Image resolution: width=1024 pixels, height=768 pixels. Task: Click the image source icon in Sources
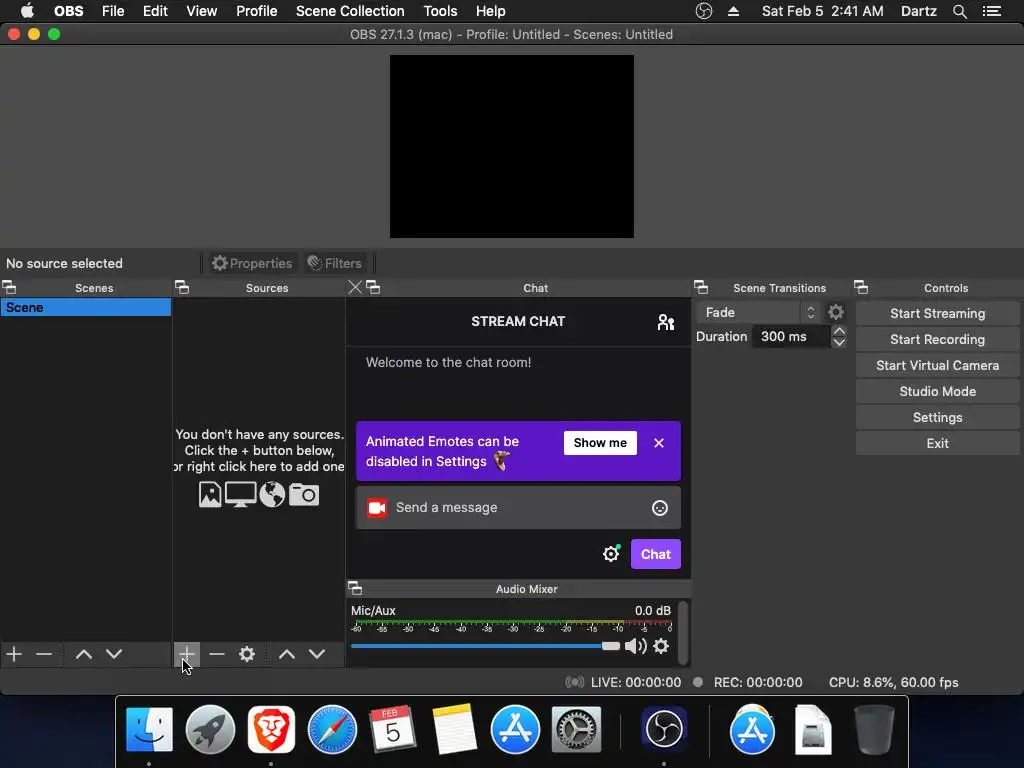[210, 494]
